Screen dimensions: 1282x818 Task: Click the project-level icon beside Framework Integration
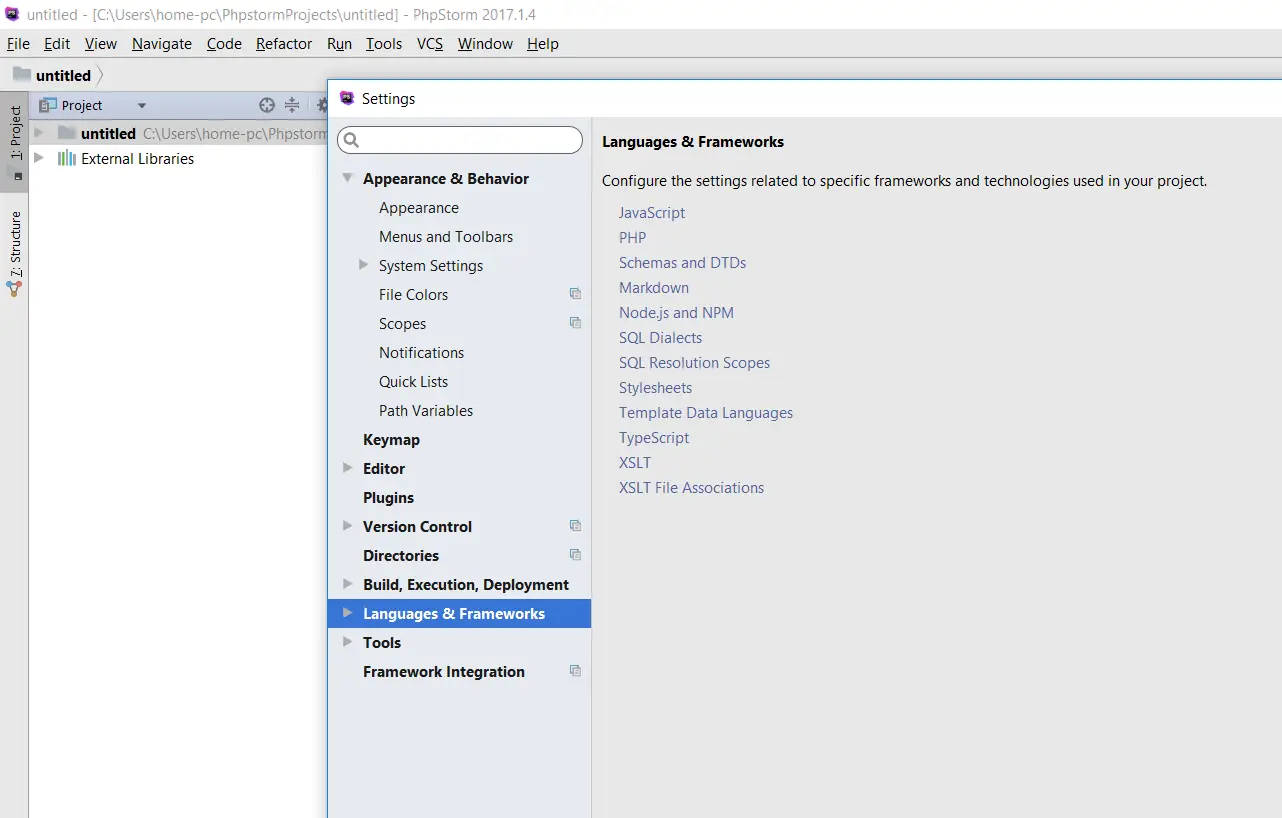tap(575, 671)
